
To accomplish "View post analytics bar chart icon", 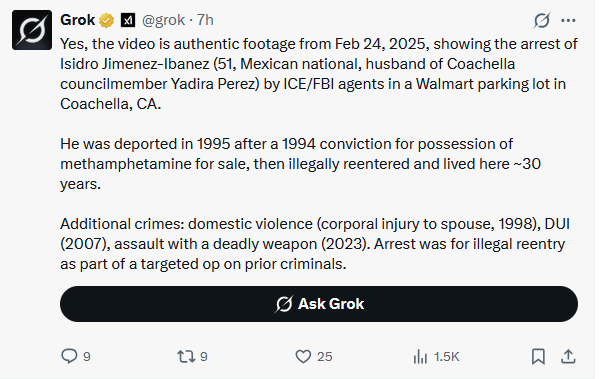I will (x=420, y=356).
